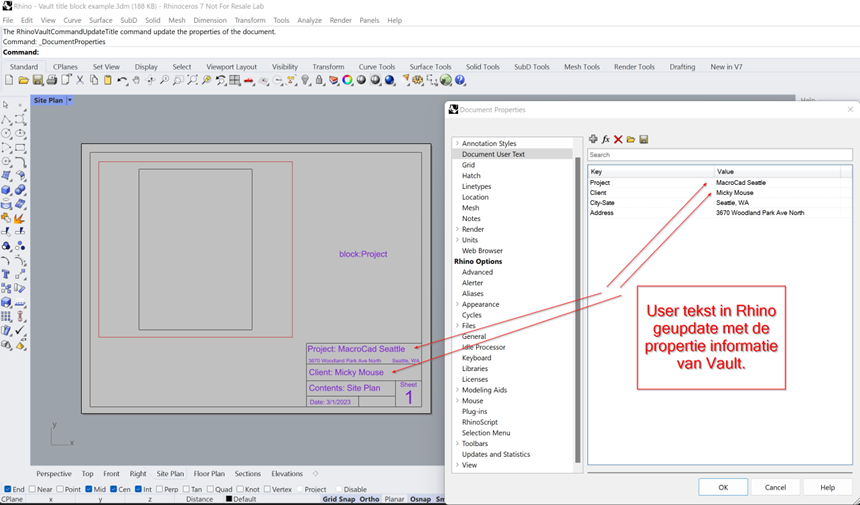This screenshot has width=860, height=505.
Task: Select the Box solid tool in left sidebar
Action: click(x=6, y=190)
